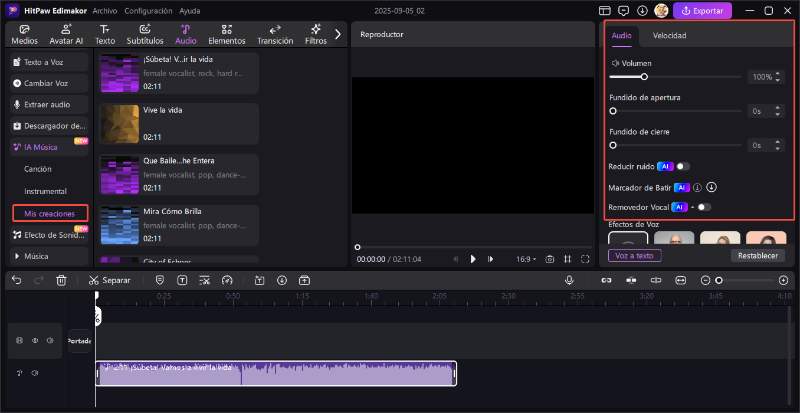This screenshot has height=413, width=800.
Task: Open Extraer audio in sidebar
Action: coord(49,105)
